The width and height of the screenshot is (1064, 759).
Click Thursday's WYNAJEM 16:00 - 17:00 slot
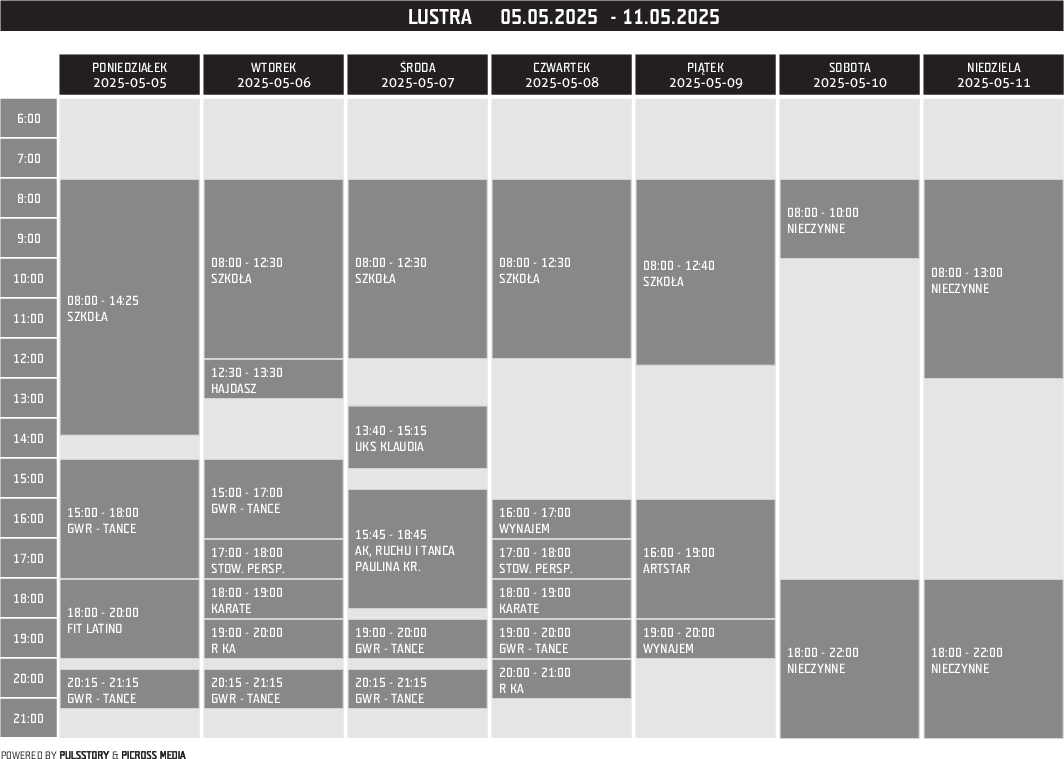click(562, 520)
